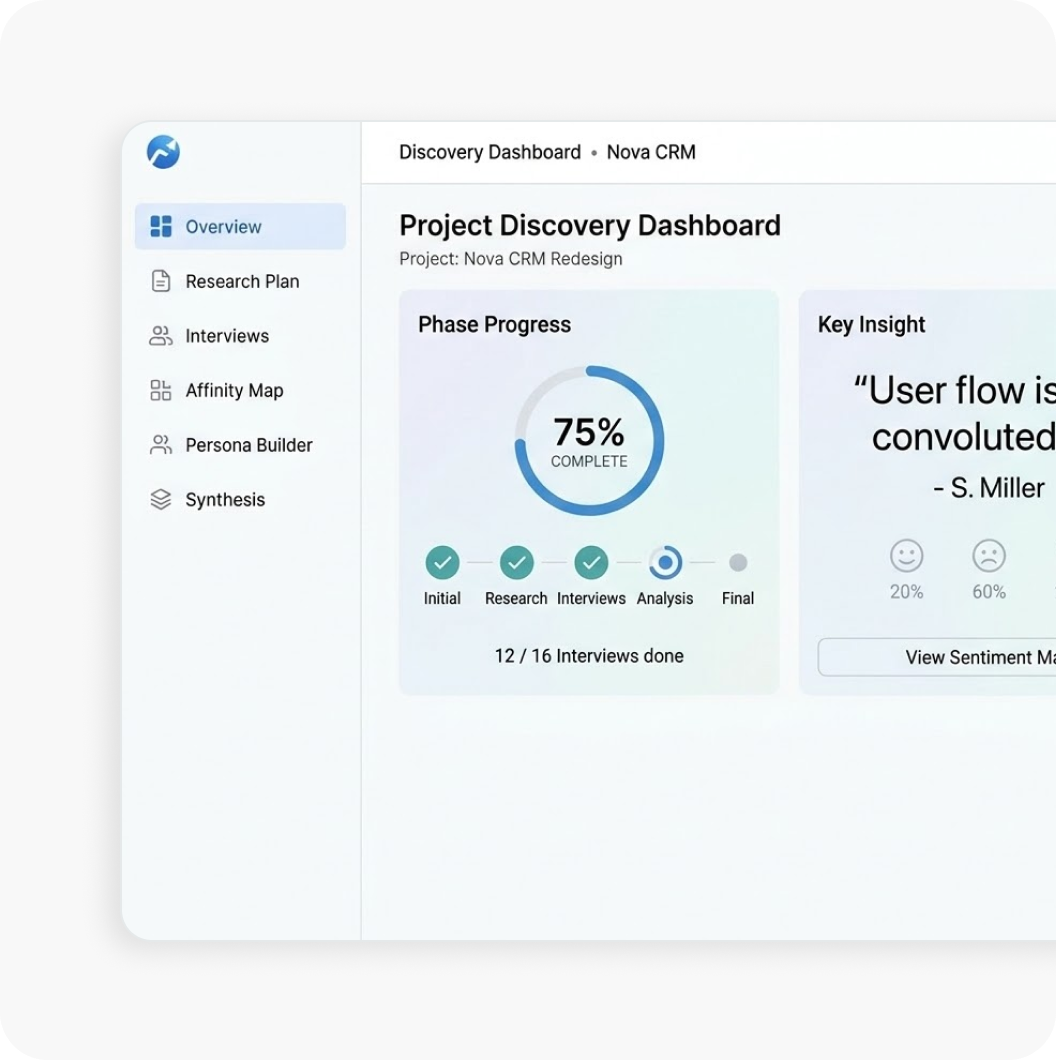
Task: Open the Affinity Map section
Action: [240, 391]
